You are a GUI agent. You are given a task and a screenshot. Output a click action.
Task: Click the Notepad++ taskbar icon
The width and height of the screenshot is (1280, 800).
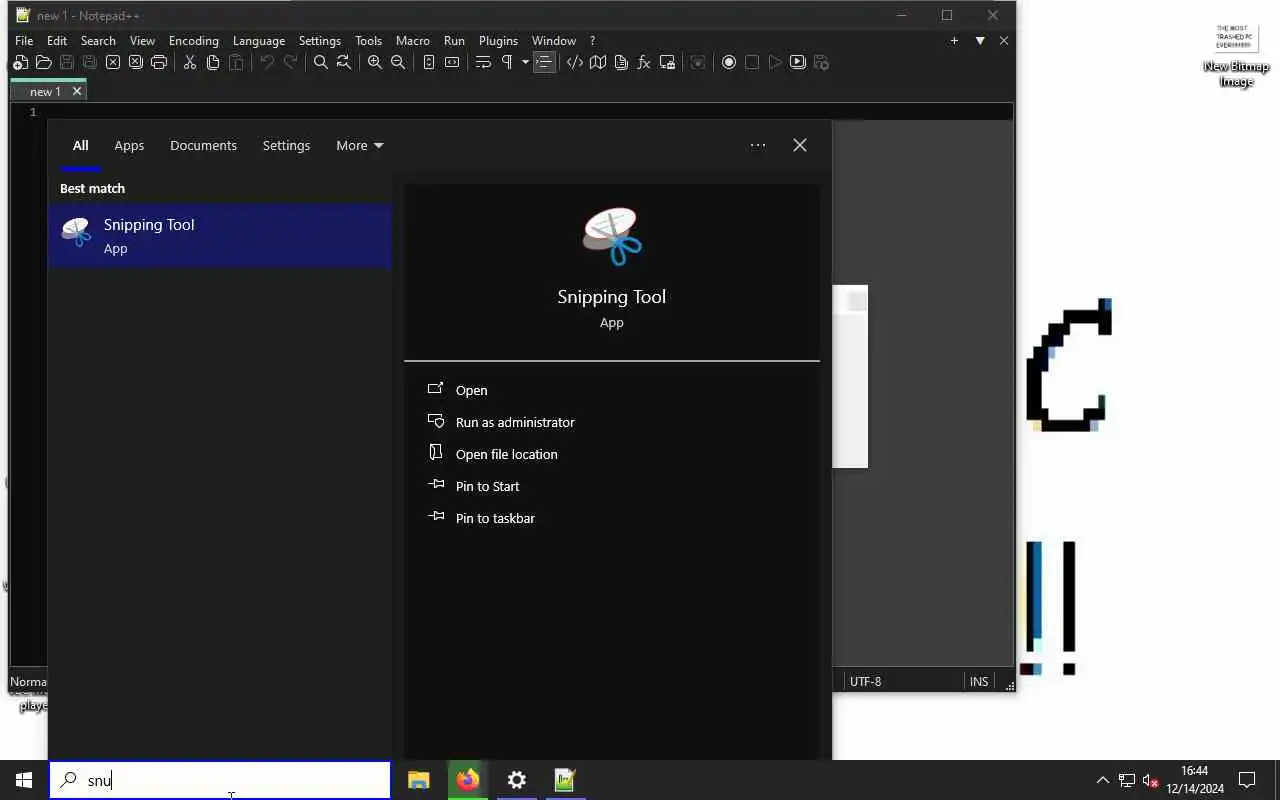[565, 780]
